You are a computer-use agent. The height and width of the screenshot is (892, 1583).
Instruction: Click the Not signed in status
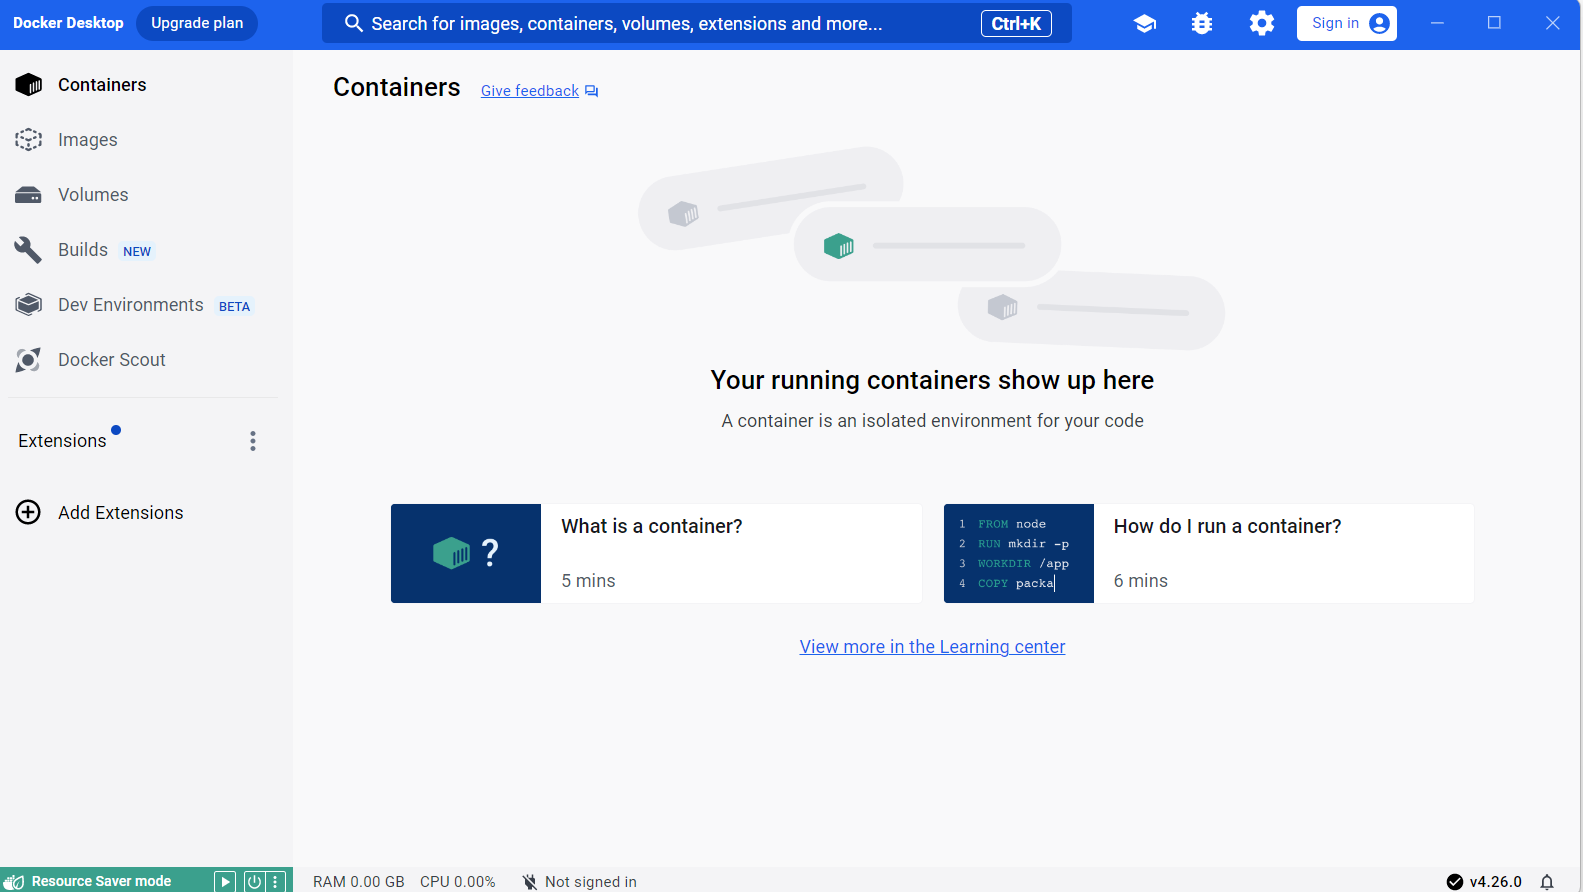click(579, 882)
